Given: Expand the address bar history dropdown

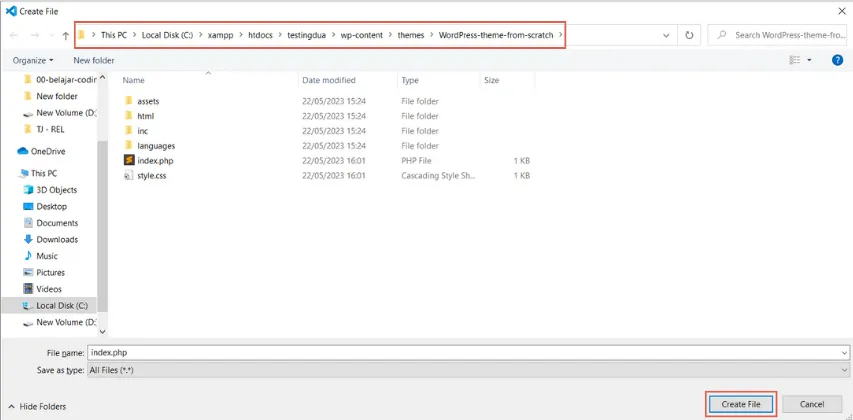Looking at the screenshot, I should [666, 35].
